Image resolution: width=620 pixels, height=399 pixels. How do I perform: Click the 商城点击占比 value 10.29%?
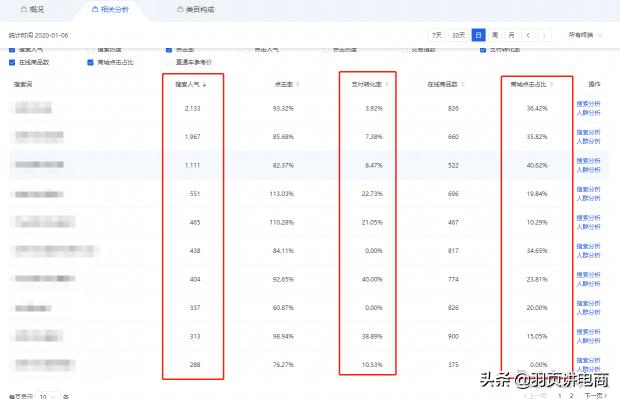pyautogui.click(x=537, y=222)
